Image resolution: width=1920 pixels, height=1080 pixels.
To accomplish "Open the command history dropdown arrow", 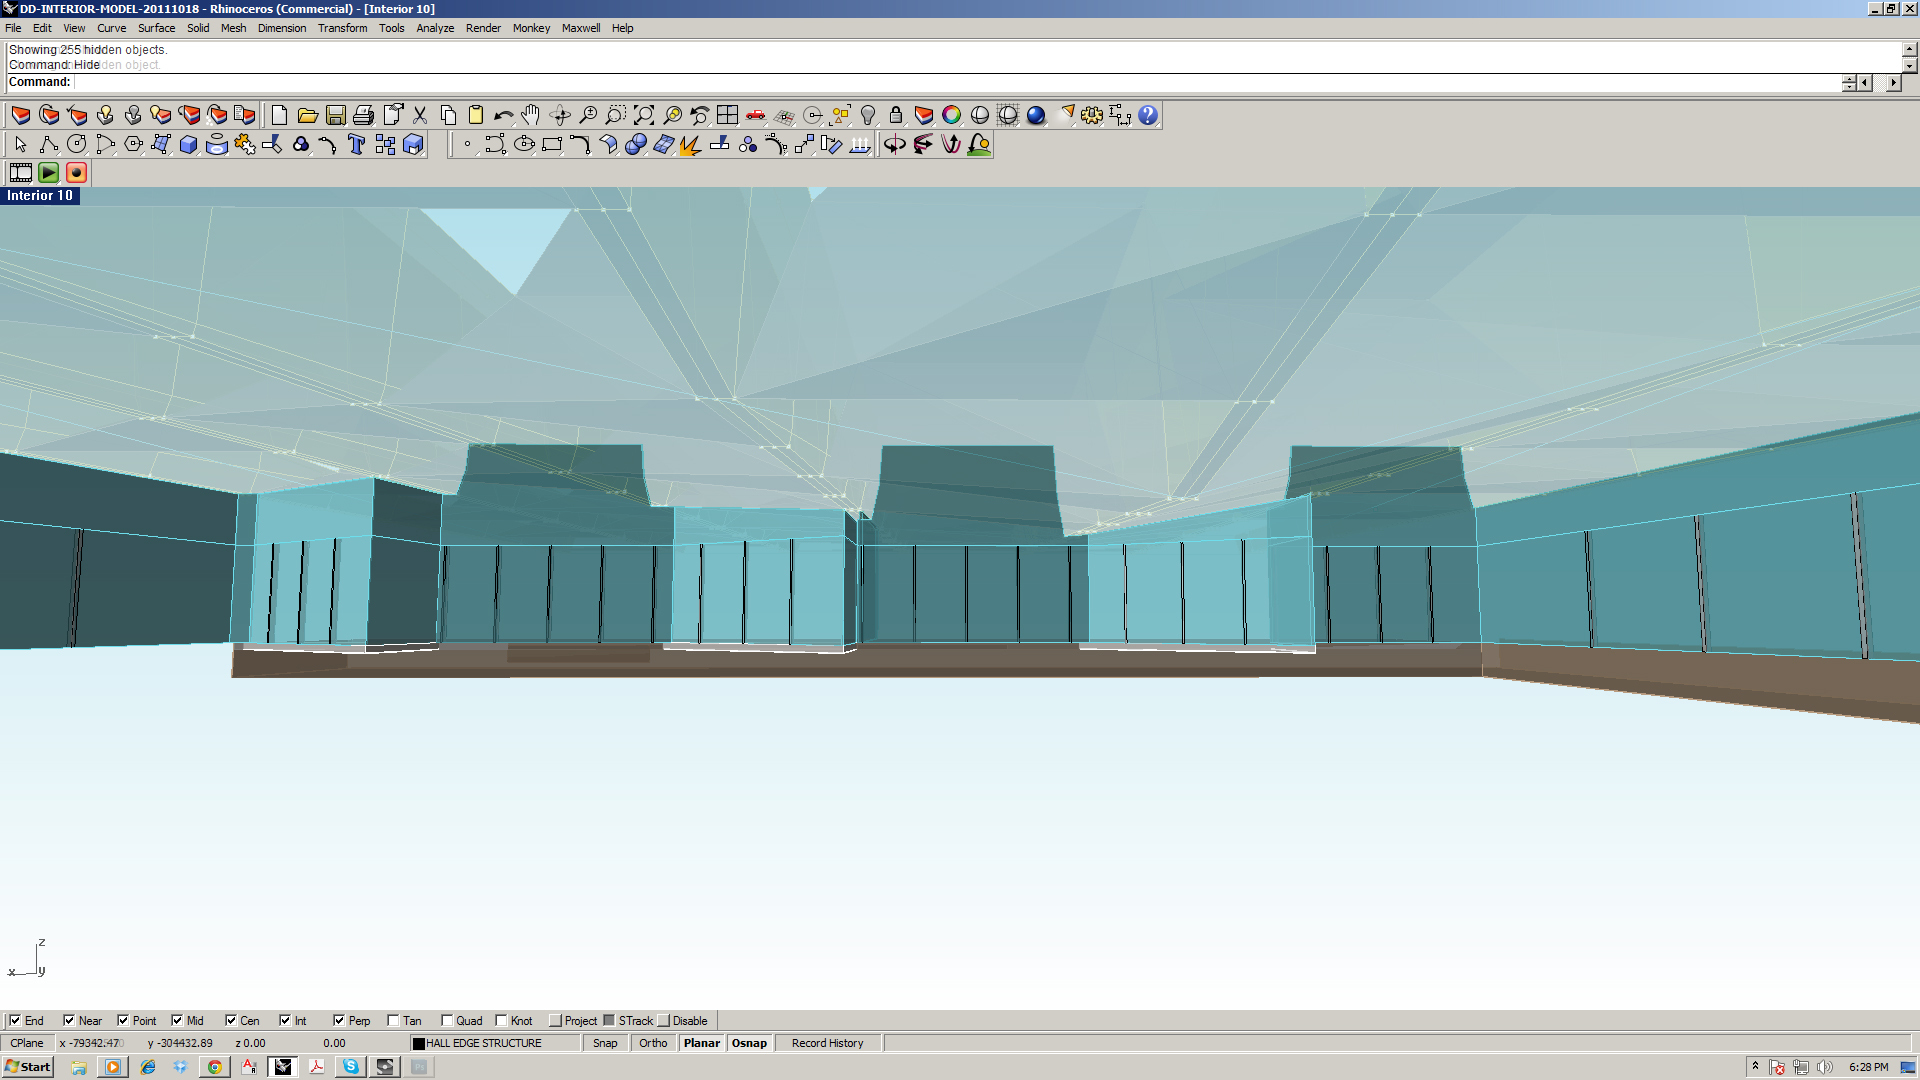I will click(1909, 65).
